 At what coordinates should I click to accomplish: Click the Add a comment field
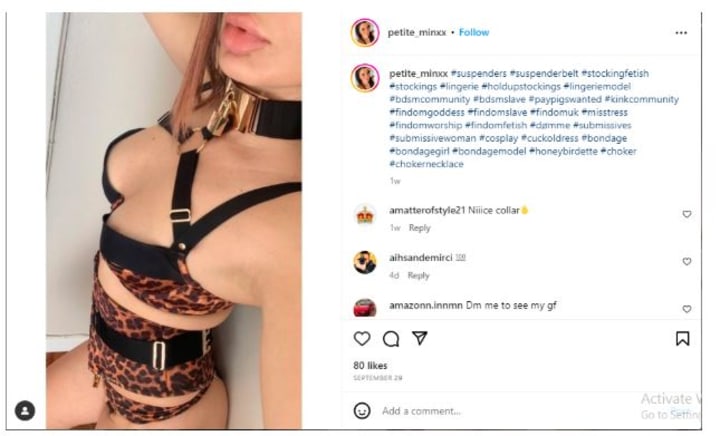(x=505, y=411)
